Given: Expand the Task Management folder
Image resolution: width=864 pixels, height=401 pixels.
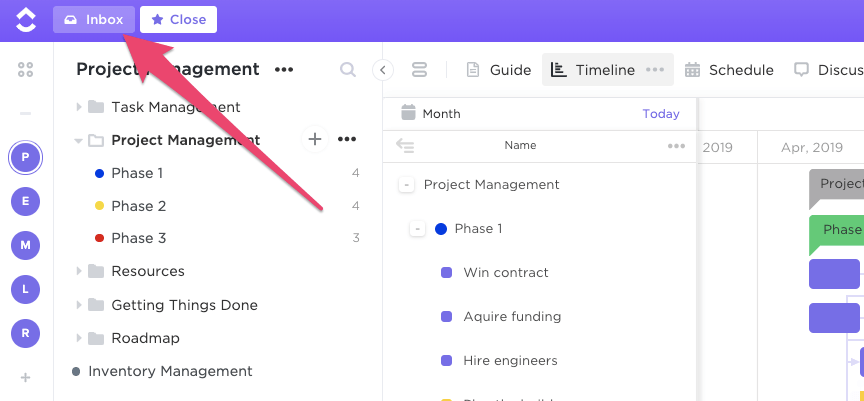Looking at the screenshot, I should click(x=79, y=107).
